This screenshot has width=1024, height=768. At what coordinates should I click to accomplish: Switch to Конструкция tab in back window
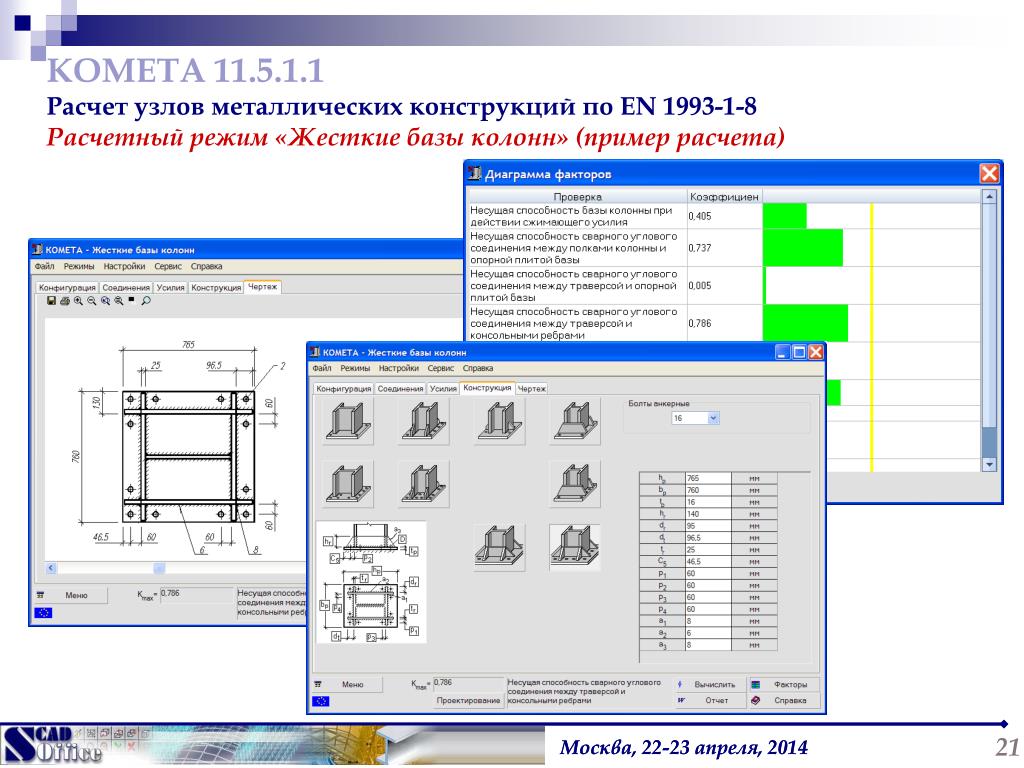[216, 287]
